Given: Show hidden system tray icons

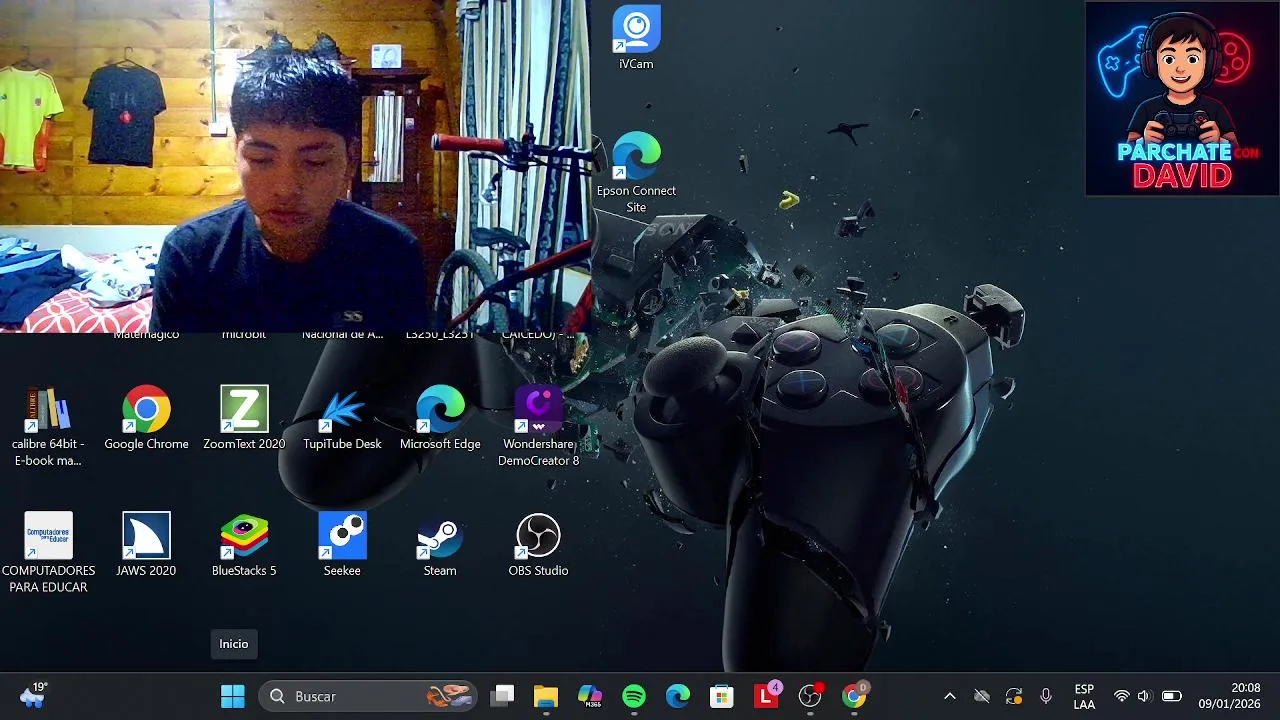Looking at the screenshot, I should (x=950, y=696).
